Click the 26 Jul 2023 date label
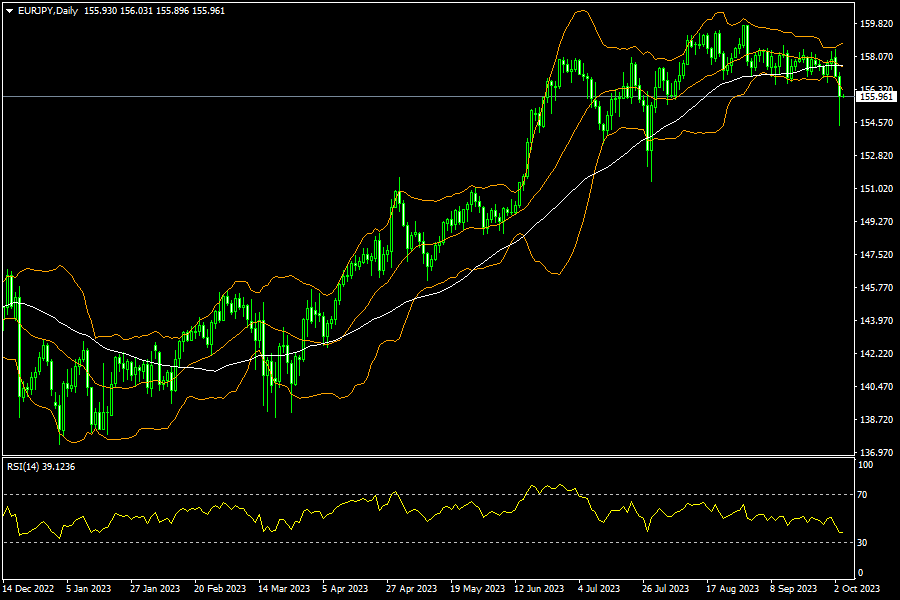Image resolution: width=900 pixels, height=600 pixels. tap(666, 589)
